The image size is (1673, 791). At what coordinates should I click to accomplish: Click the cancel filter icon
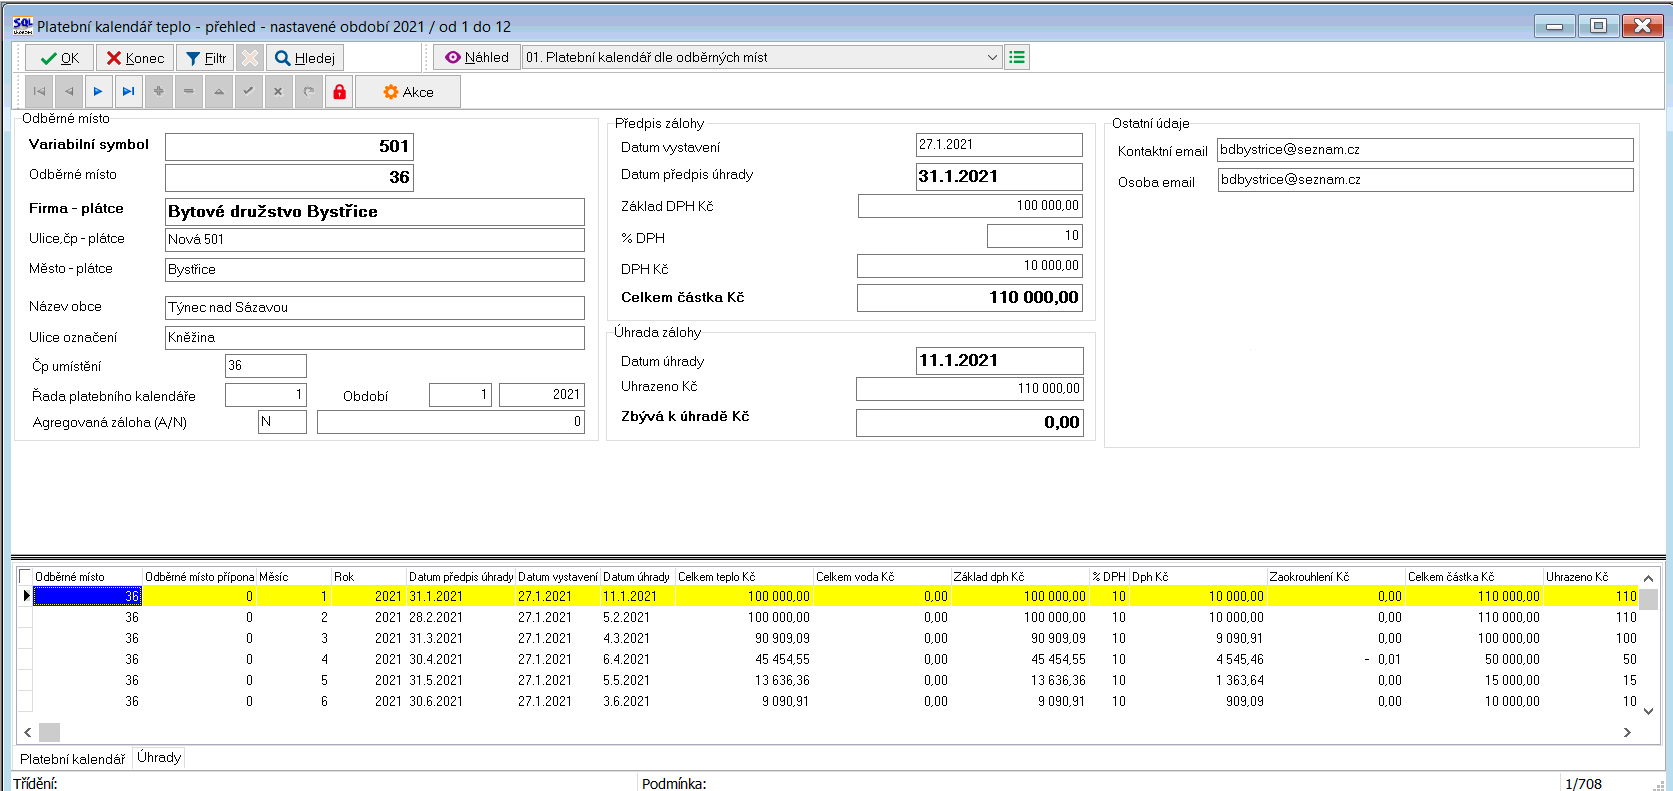tap(250, 58)
